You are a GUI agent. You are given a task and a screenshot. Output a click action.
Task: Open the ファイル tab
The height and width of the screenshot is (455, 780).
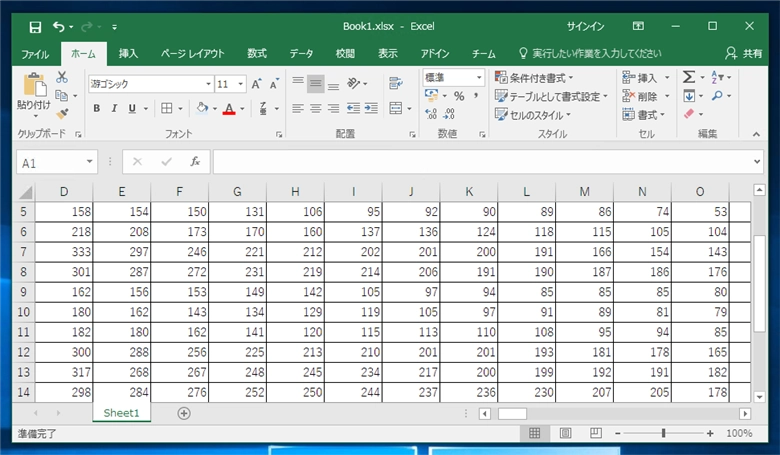click(35, 54)
